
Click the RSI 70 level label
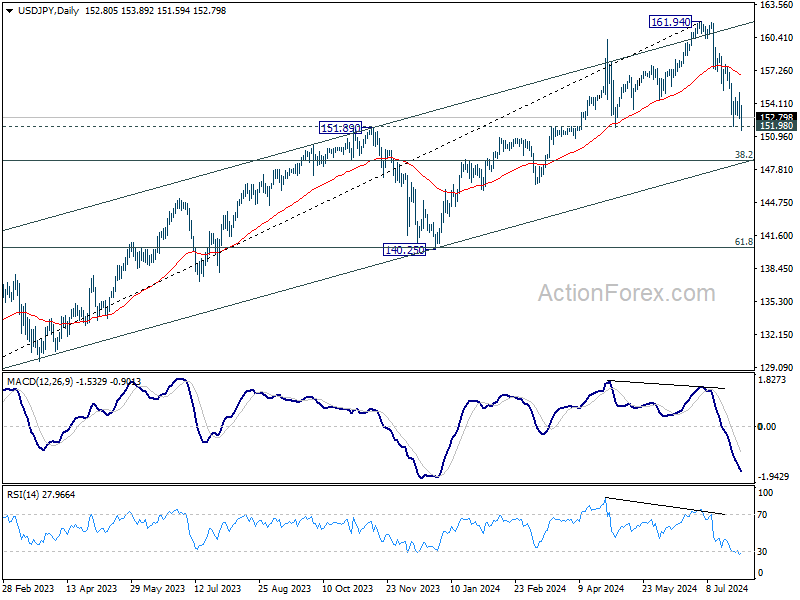[x=762, y=515]
